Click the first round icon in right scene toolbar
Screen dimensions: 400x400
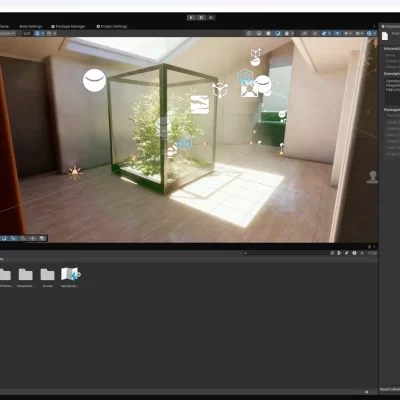[249, 33]
